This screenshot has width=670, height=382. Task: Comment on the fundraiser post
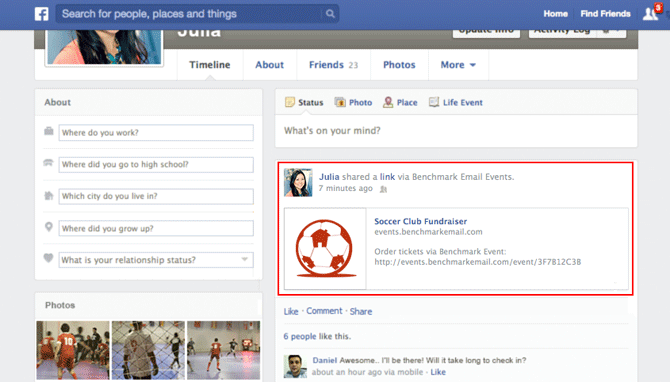pos(324,311)
